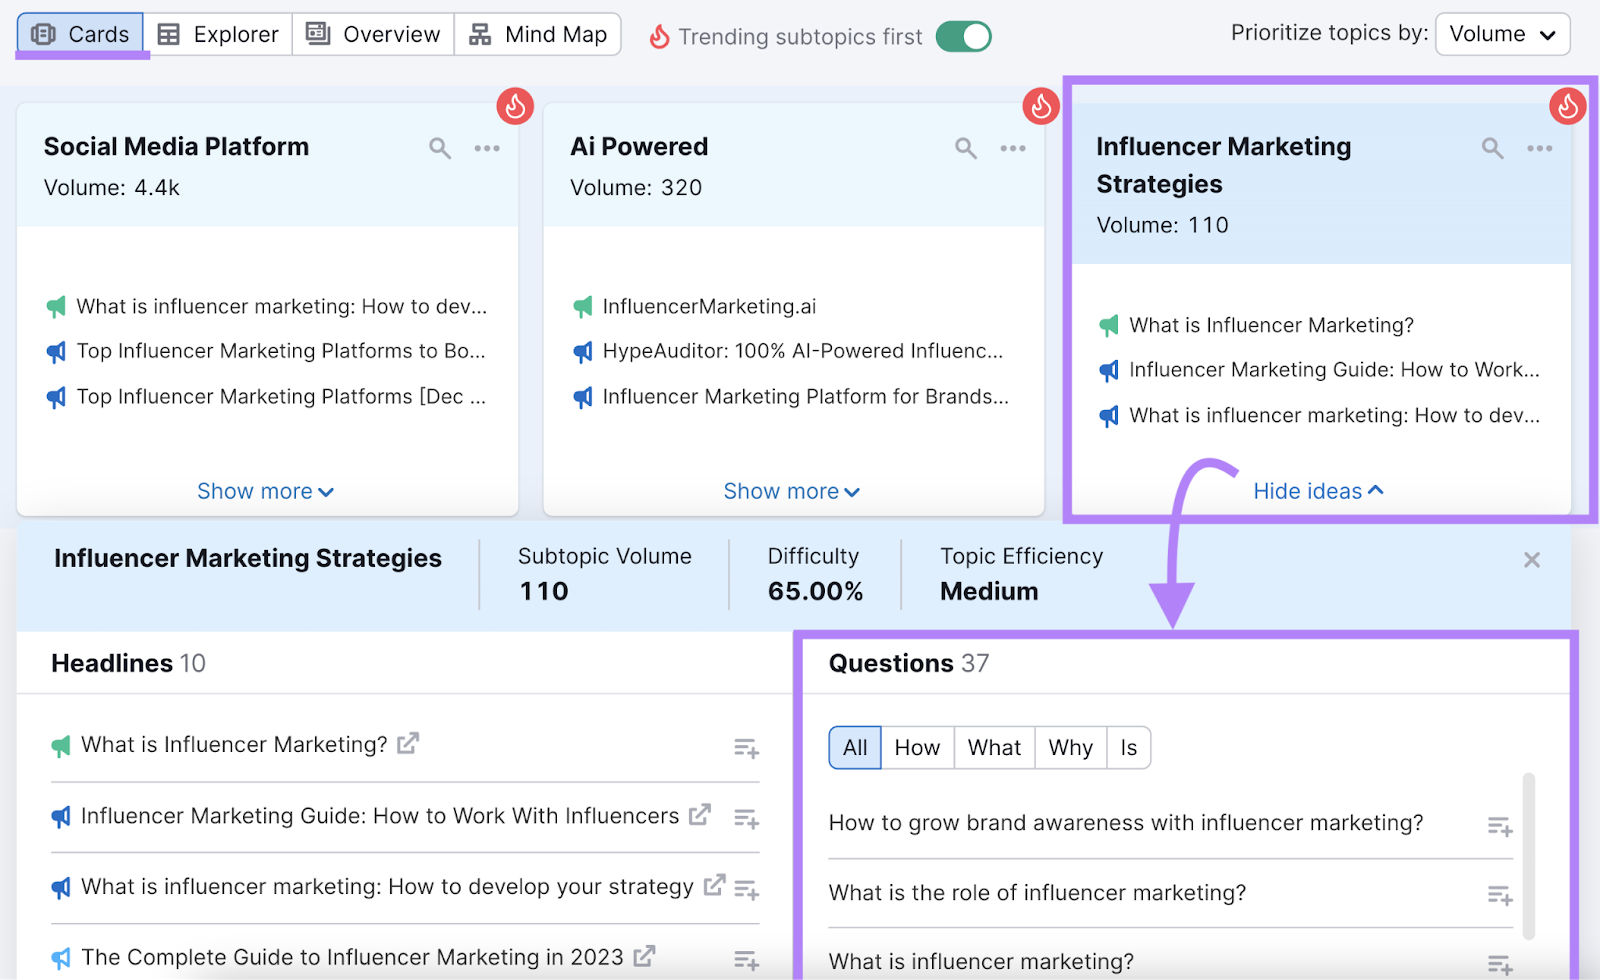This screenshot has width=1600, height=980.
Task: Open headline What is Influencer Marketing? in details
Action: coord(234,744)
